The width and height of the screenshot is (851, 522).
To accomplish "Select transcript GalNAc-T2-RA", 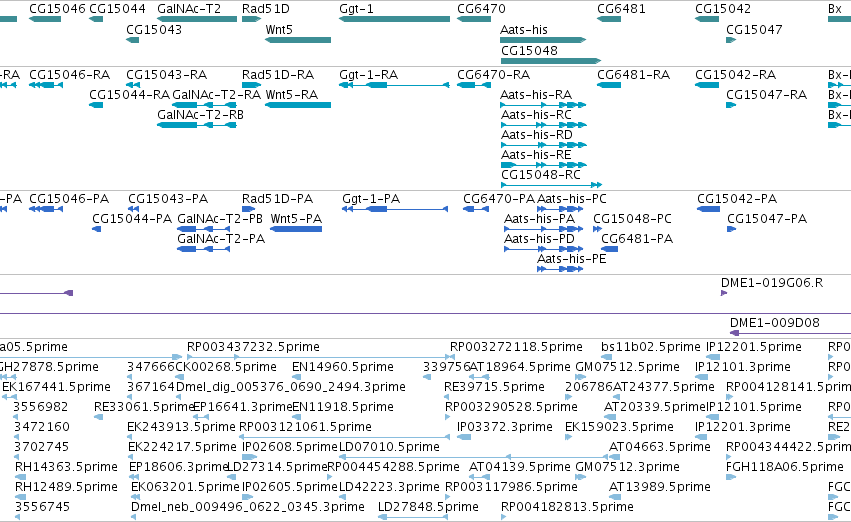I will (217, 94).
